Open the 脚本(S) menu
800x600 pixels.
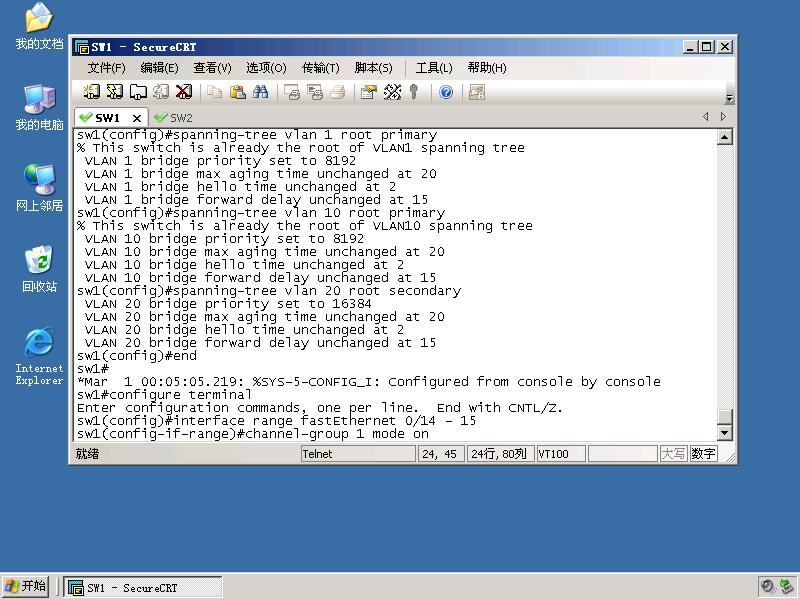(x=373, y=68)
